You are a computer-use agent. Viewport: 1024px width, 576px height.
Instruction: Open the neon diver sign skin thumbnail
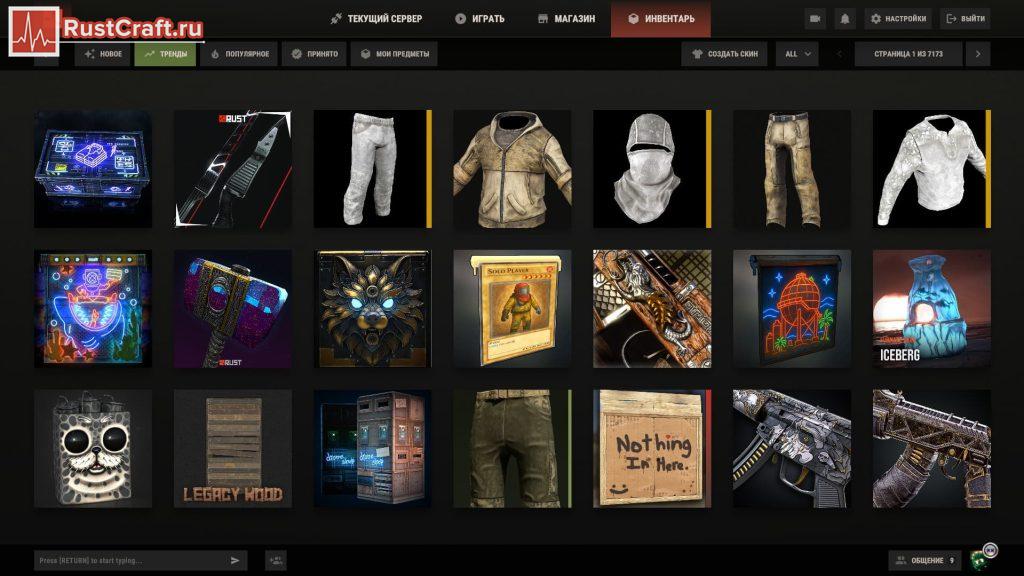(x=93, y=309)
